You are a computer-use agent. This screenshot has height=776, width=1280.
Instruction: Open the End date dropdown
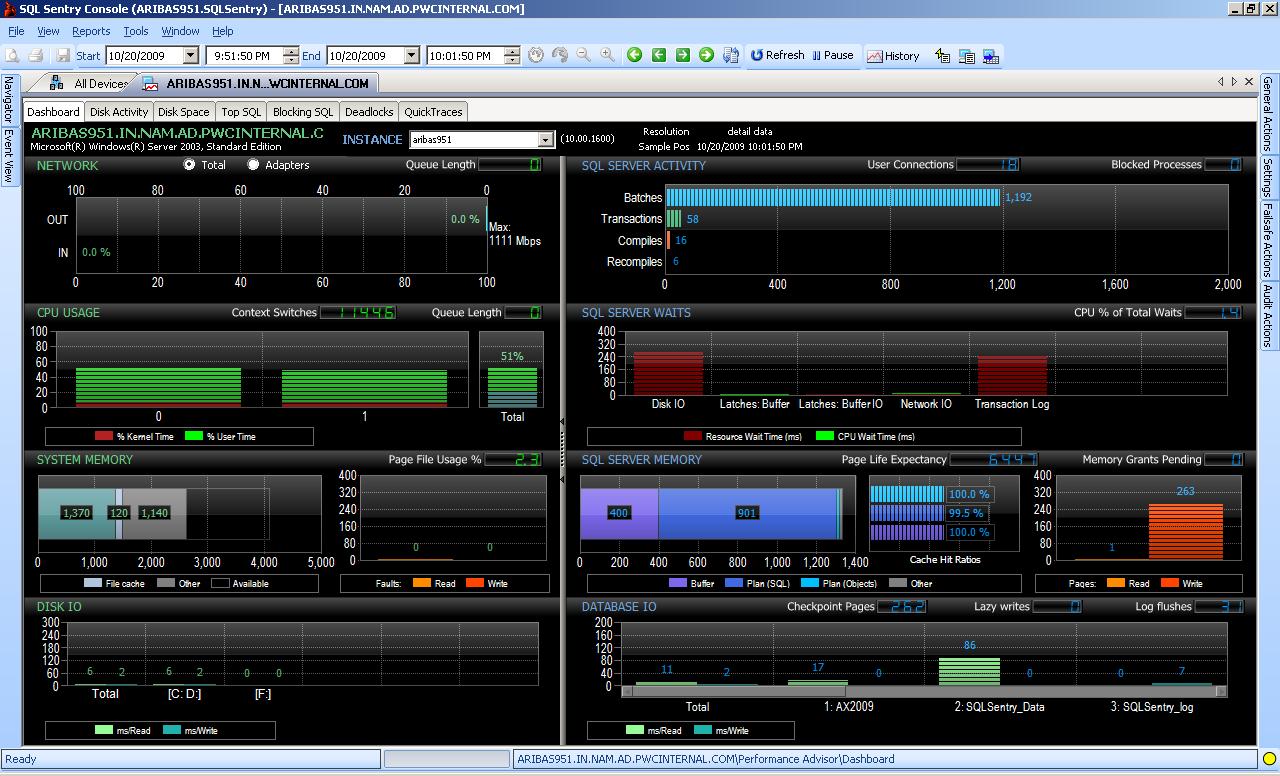411,56
